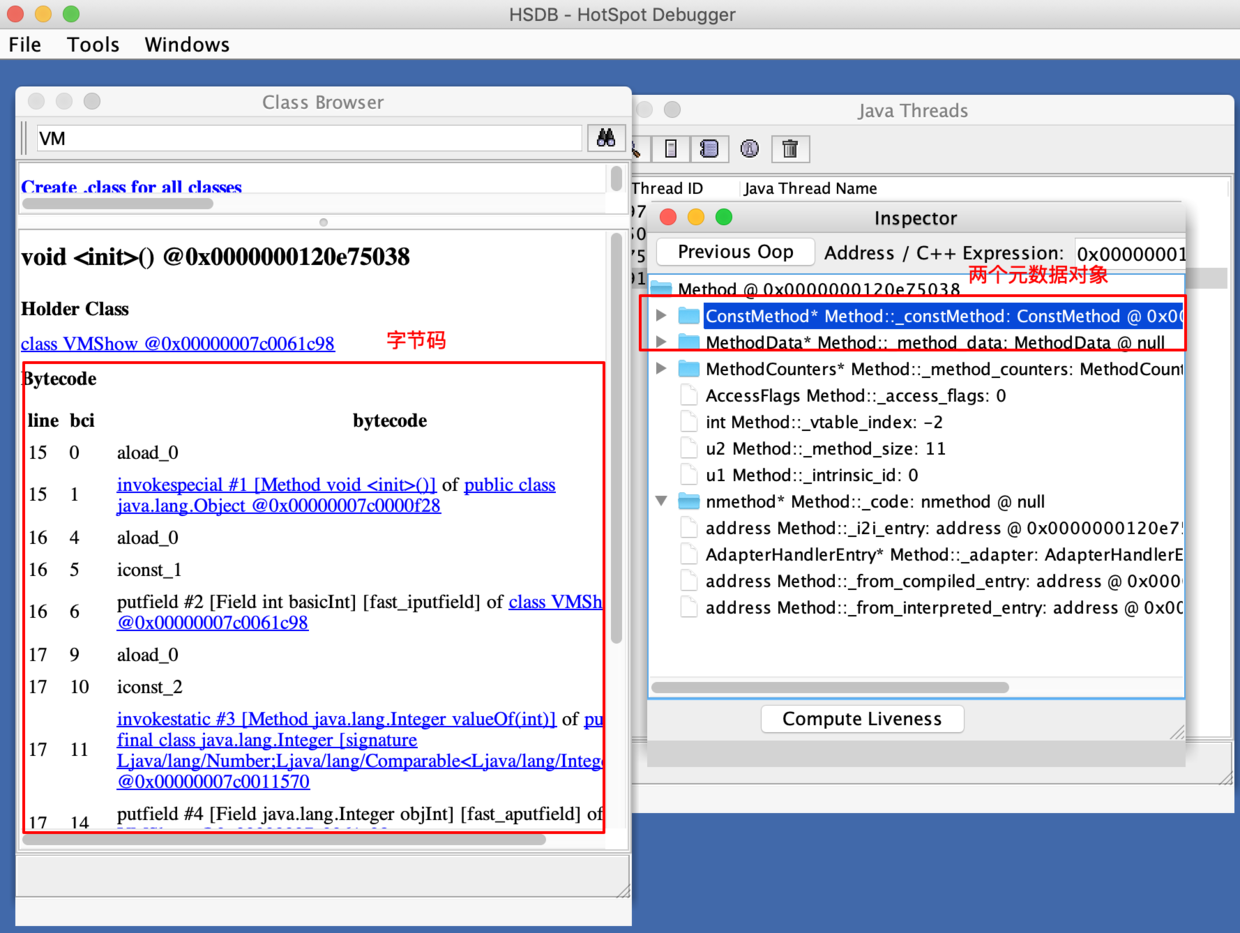Collapse the nmethod* Method::_code node
Viewport: 1240px width, 933px height.
pos(662,501)
